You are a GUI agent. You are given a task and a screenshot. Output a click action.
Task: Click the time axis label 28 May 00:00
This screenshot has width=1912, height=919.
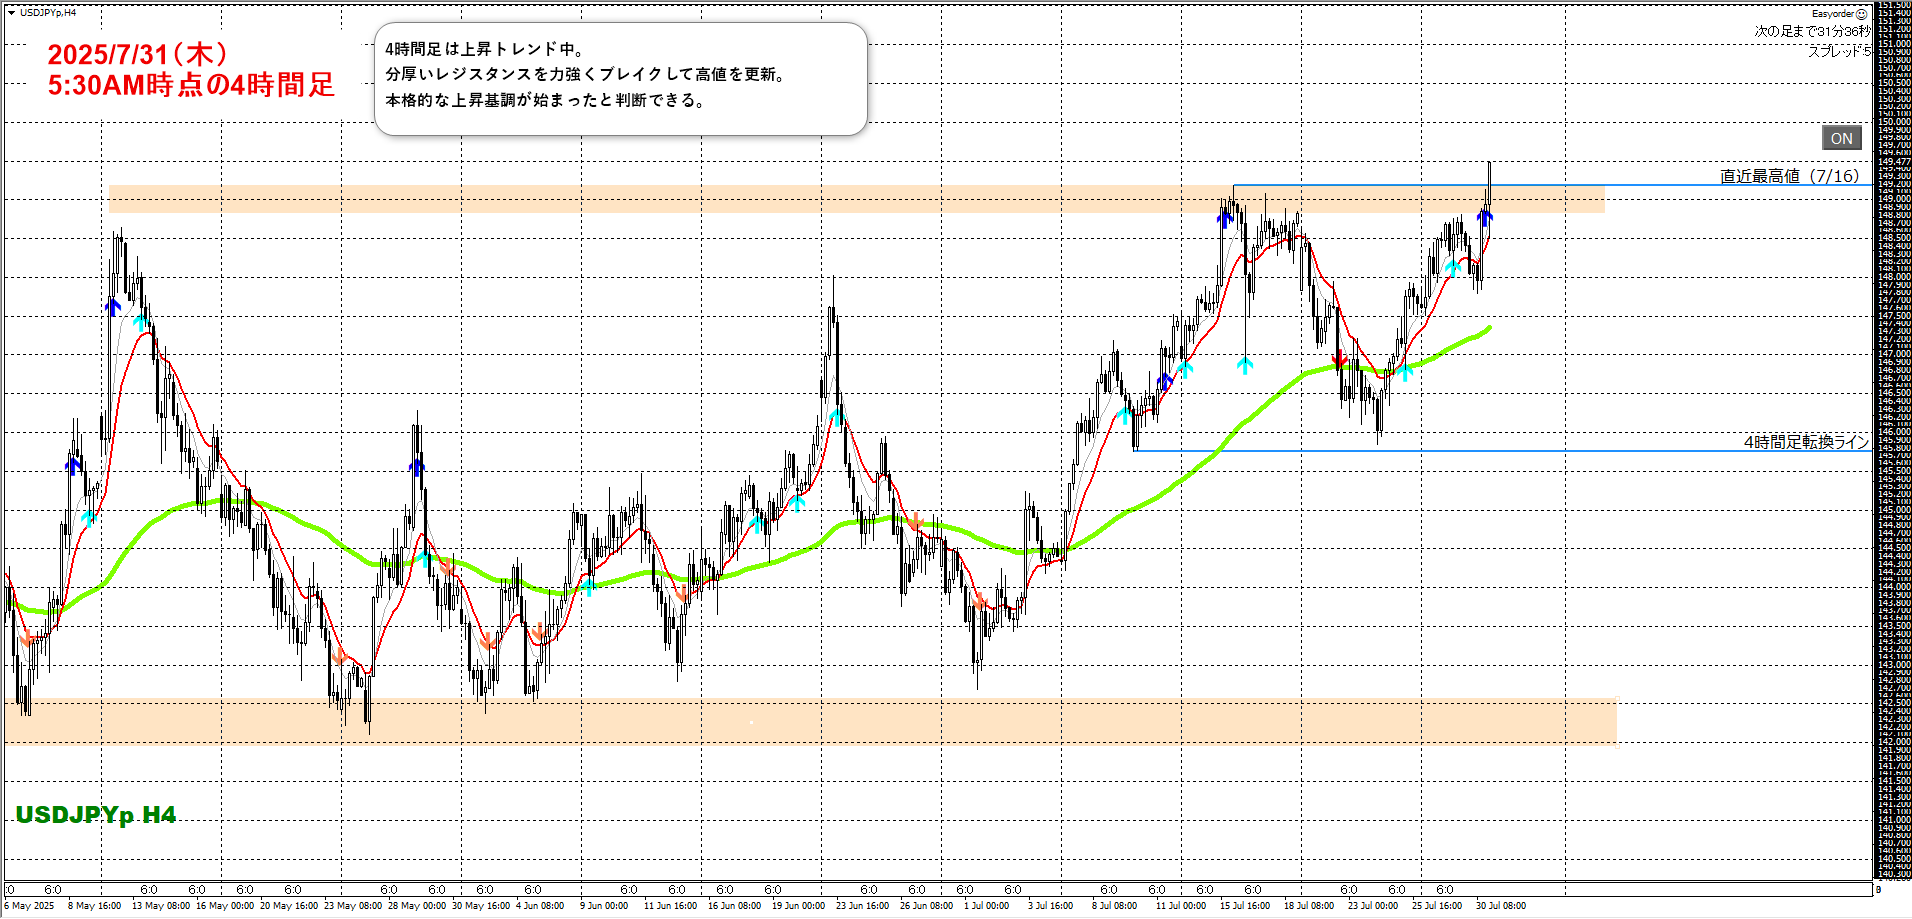417,906
